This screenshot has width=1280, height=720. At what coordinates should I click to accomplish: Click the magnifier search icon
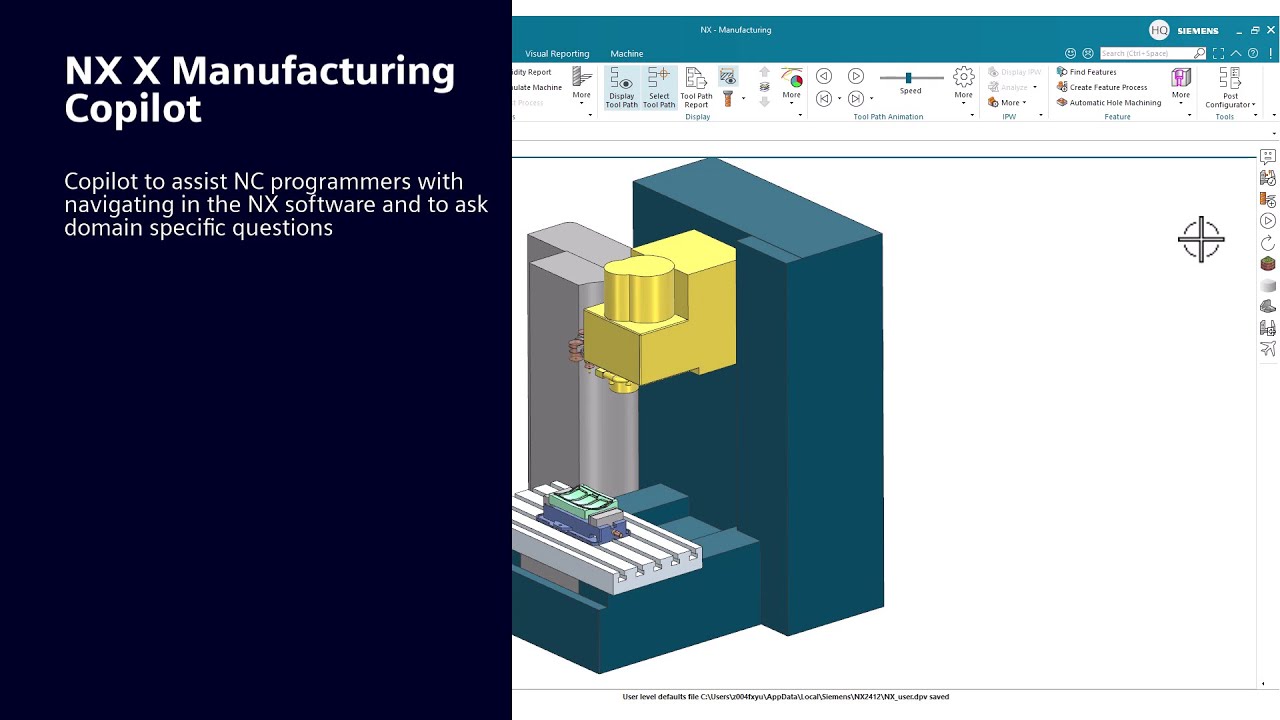point(1200,53)
